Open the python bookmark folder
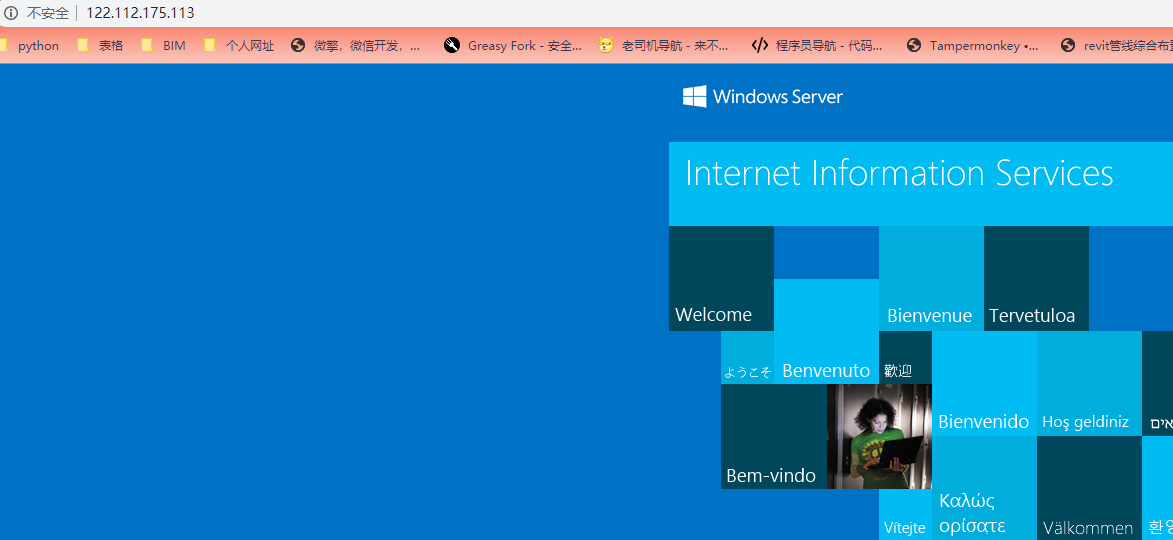The height and width of the screenshot is (540, 1173). click(30, 46)
